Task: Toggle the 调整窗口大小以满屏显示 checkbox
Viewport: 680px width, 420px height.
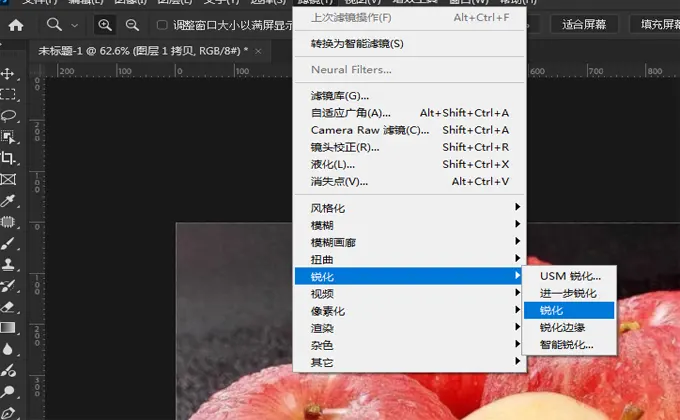Action: (163, 25)
